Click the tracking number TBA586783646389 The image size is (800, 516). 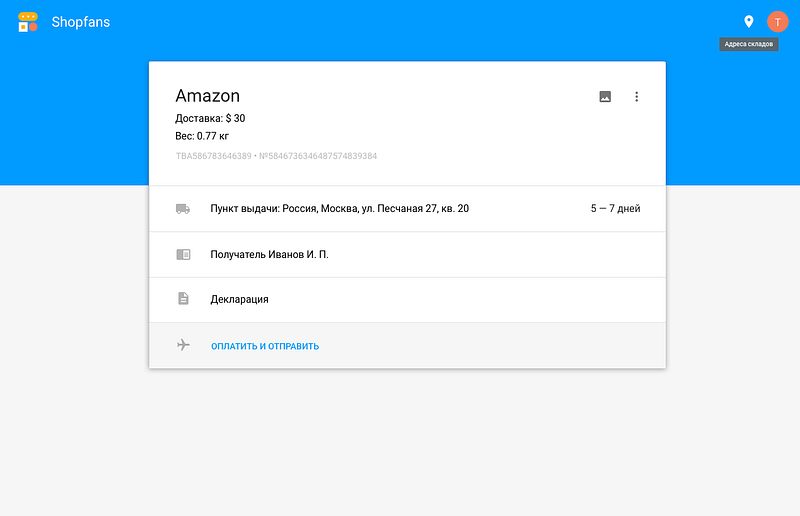pos(214,156)
